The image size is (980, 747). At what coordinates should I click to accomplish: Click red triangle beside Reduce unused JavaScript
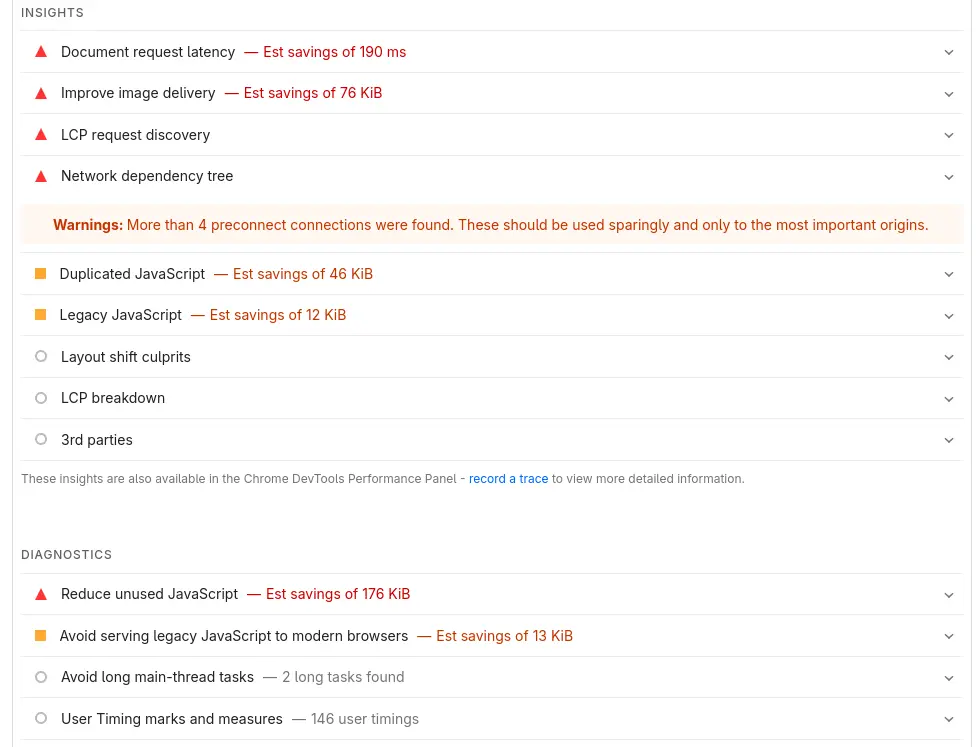(41, 594)
